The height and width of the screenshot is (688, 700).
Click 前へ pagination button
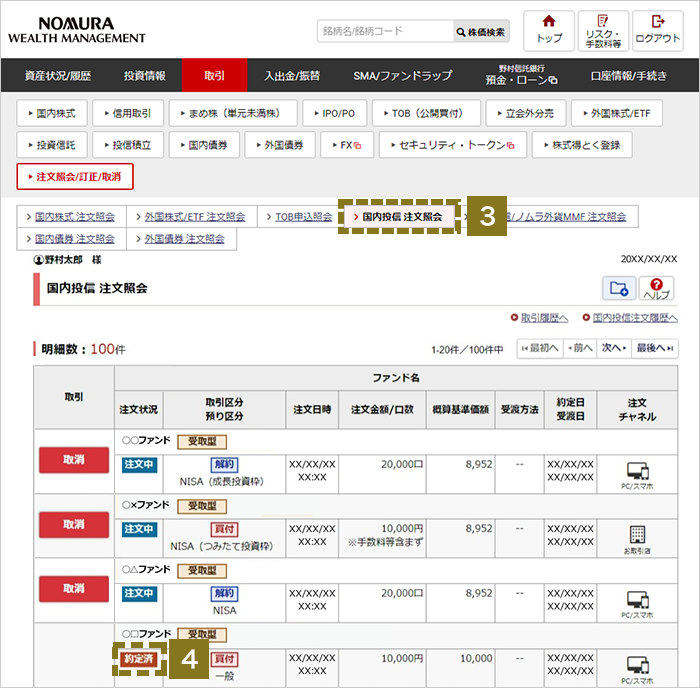point(580,348)
